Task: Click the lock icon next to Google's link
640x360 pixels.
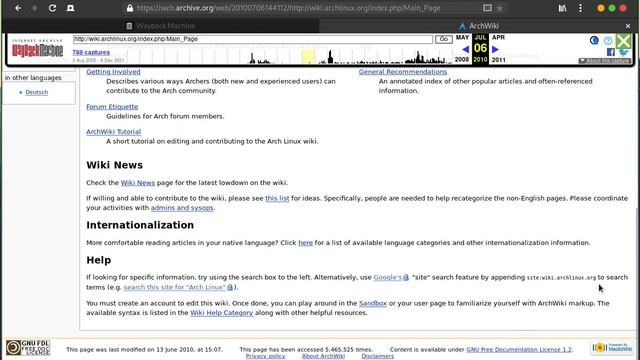Action: [x=406, y=278]
